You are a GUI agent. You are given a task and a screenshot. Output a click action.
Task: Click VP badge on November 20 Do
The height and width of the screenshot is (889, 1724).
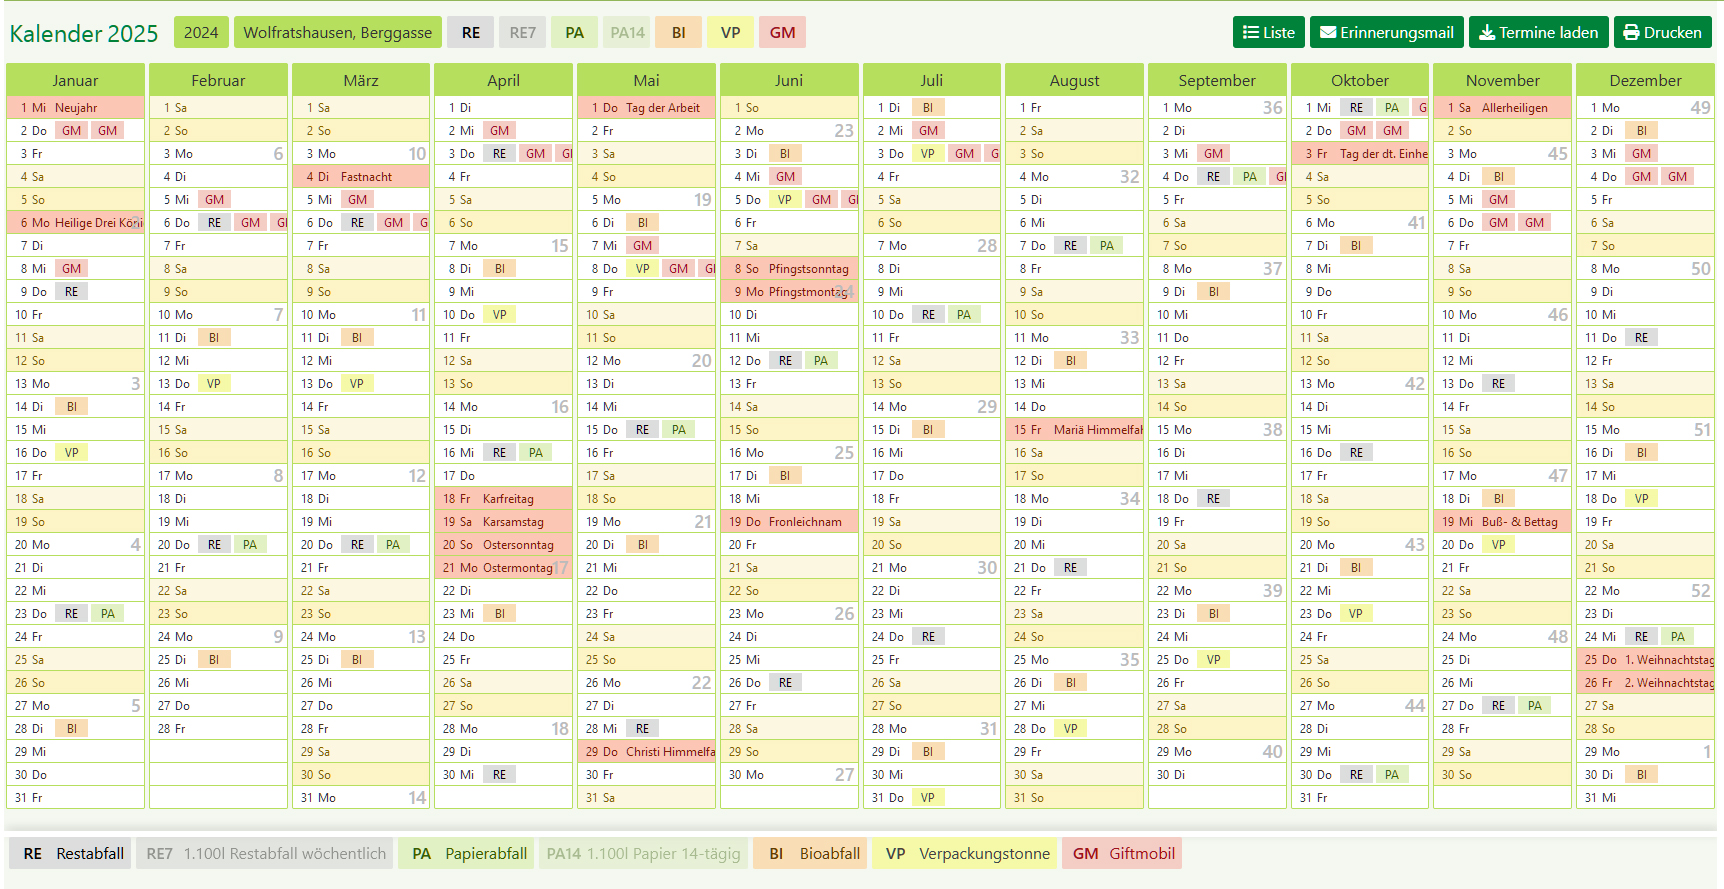(1499, 544)
